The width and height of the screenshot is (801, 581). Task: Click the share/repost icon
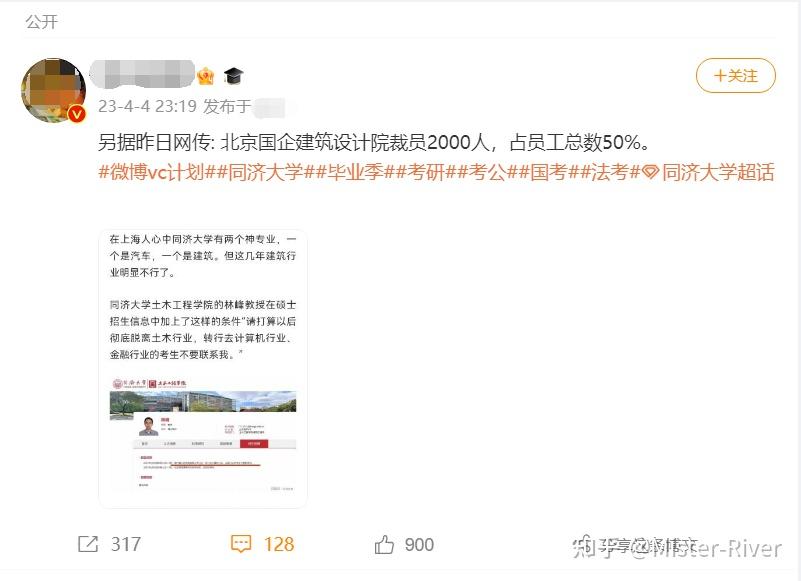pyautogui.click(x=88, y=544)
